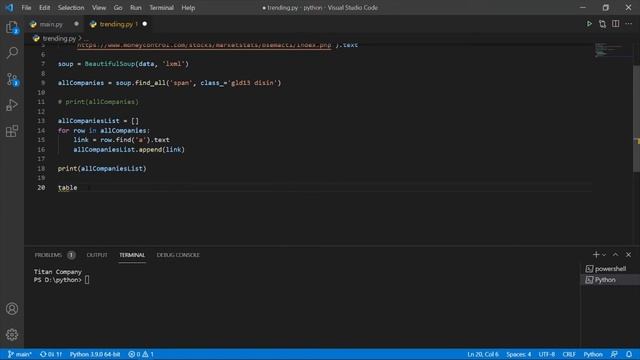
Task: Open the Source Control view
Action: (x=12, y=79)
